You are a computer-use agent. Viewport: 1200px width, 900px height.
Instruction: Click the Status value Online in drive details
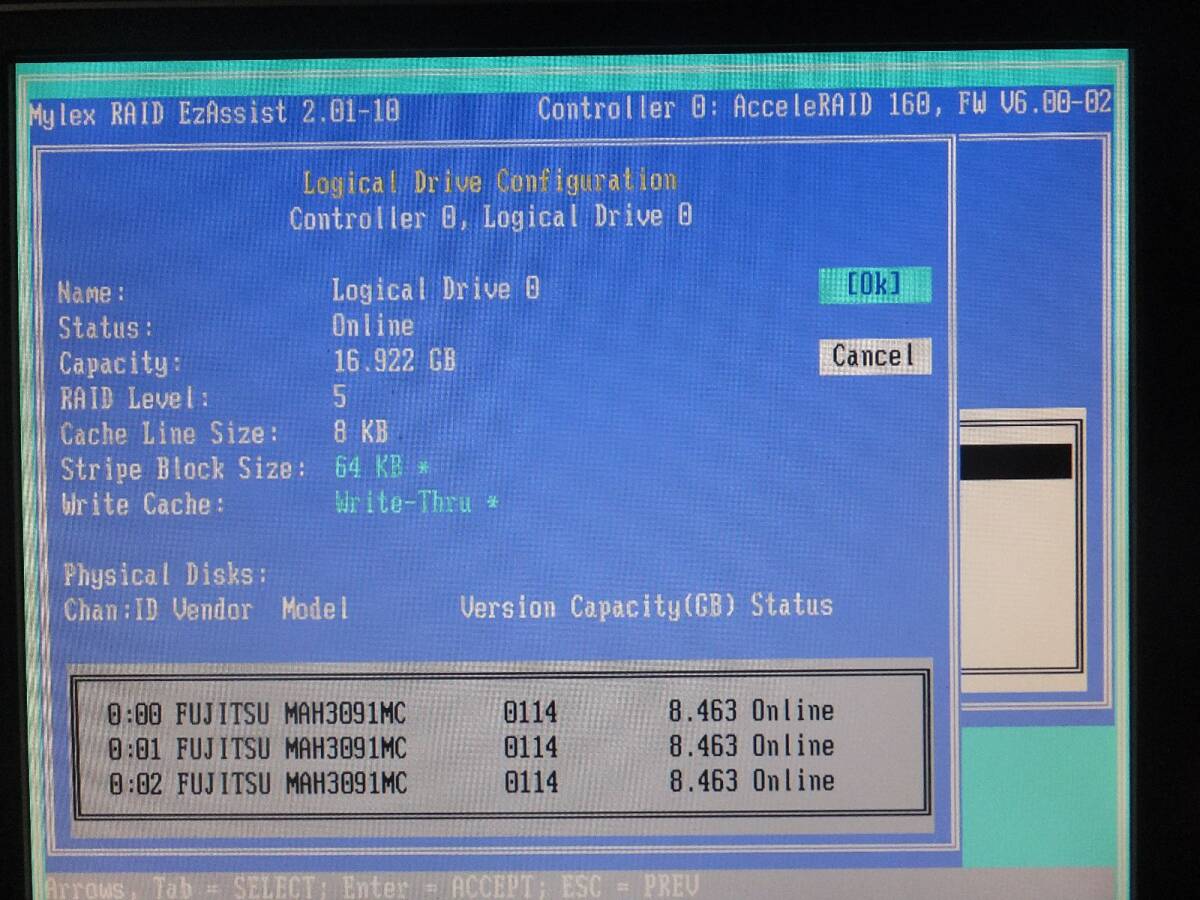tap(373, 326)
